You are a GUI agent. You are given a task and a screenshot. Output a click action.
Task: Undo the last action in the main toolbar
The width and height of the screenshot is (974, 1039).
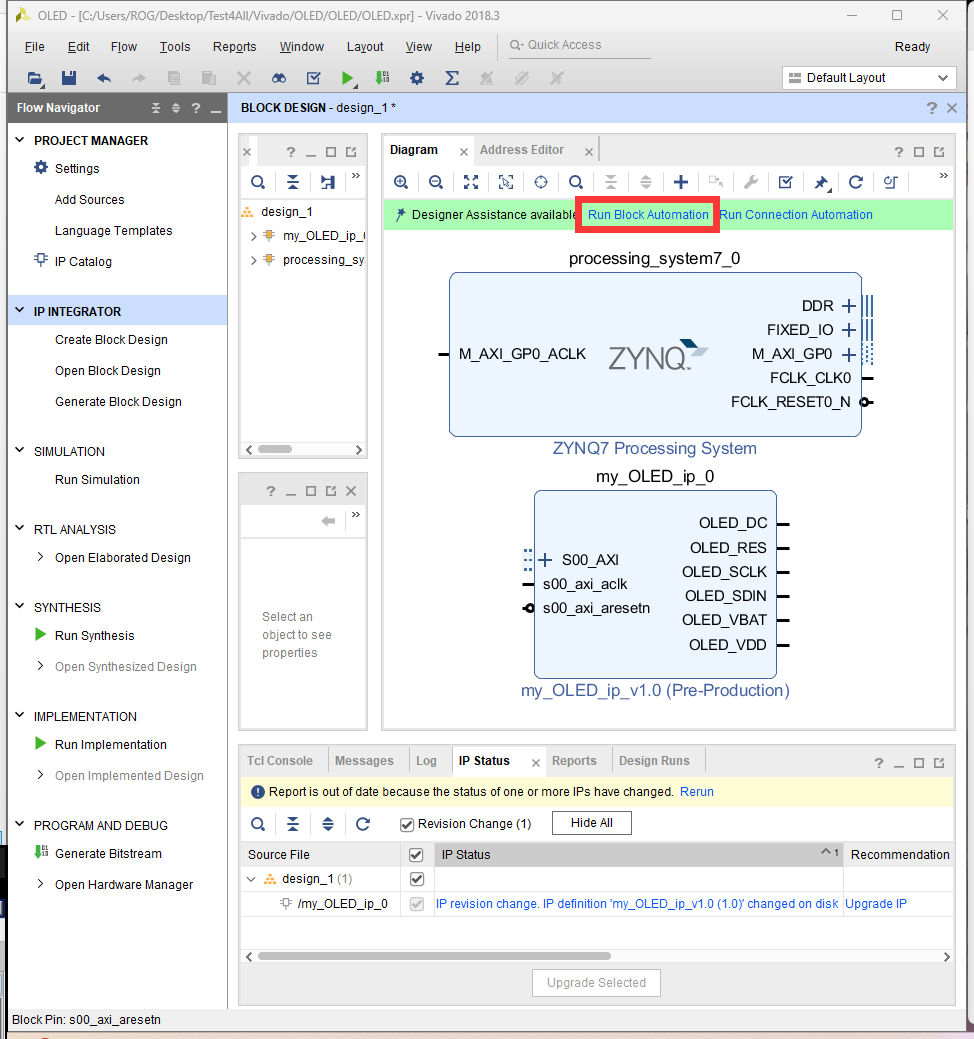104,78
